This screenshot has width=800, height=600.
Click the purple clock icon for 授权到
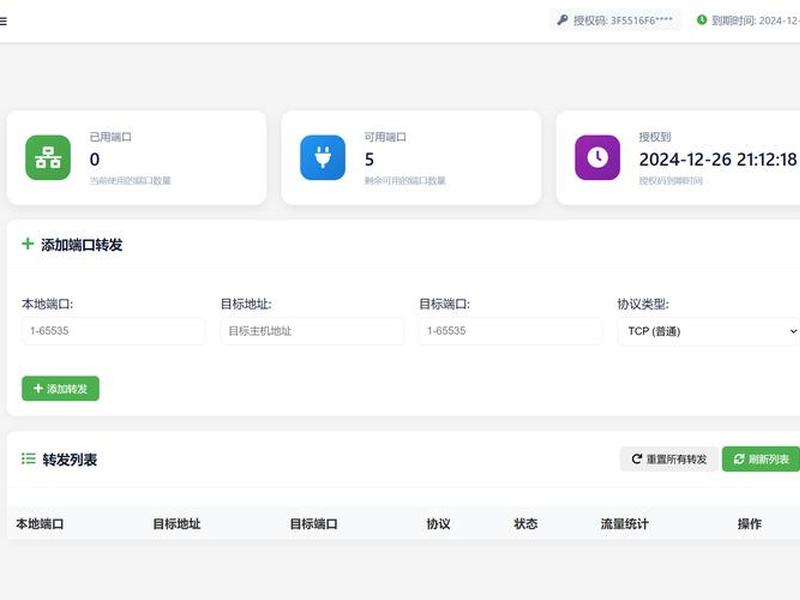click(x=597, y=158)
